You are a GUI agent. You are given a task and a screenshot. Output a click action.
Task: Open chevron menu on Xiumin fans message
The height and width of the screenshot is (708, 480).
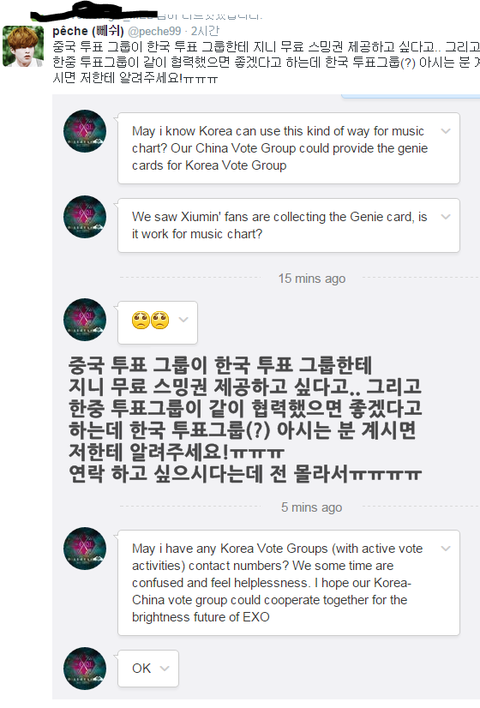point(446,217)
